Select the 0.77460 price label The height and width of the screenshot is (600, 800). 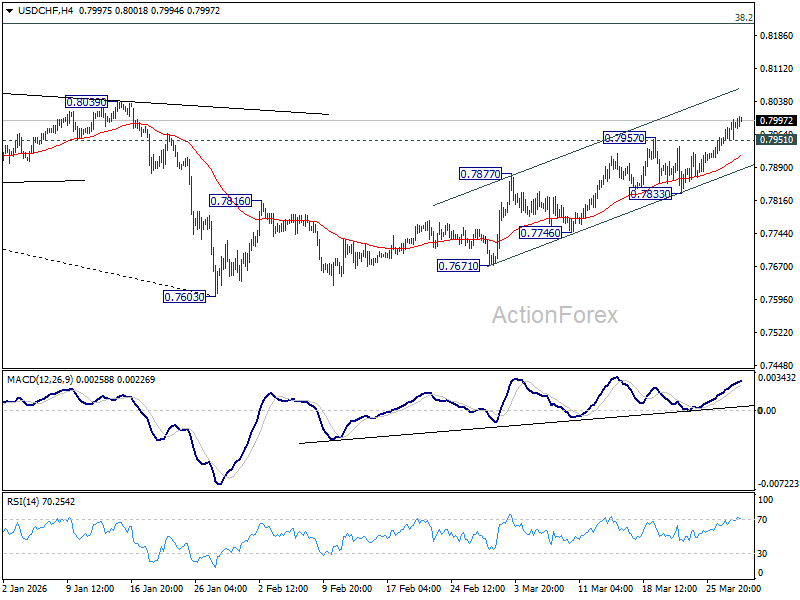[x=540, y=233]
